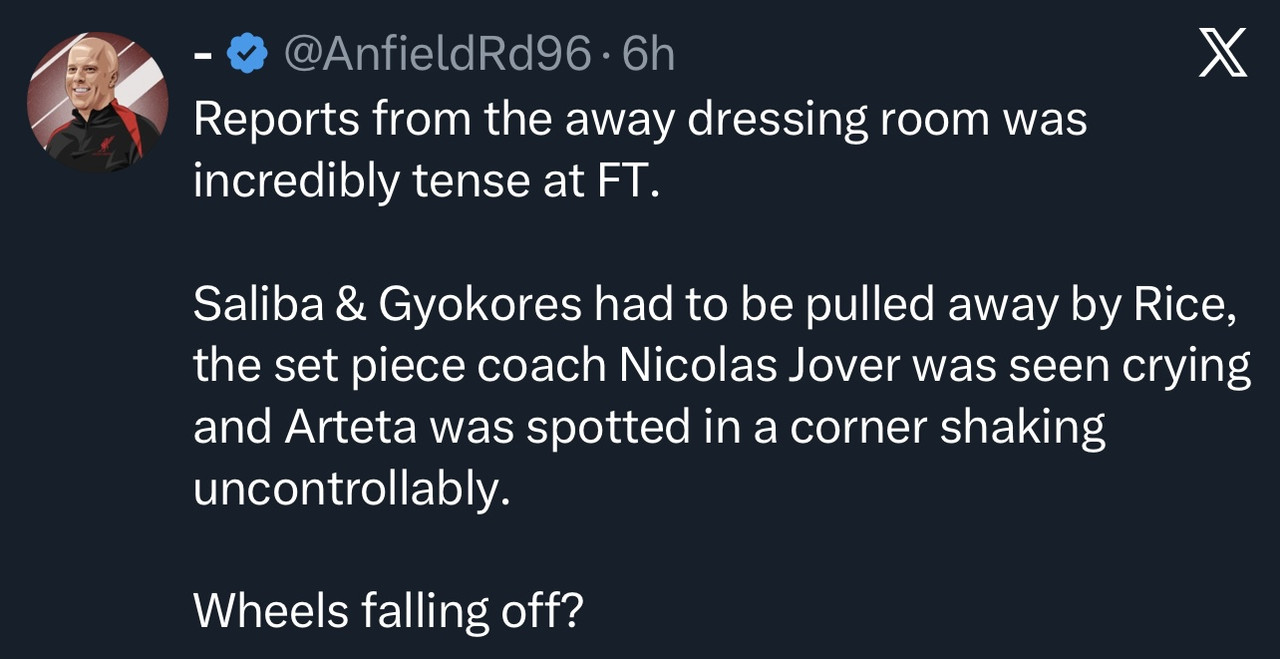Click the X logo icon

1222,53
